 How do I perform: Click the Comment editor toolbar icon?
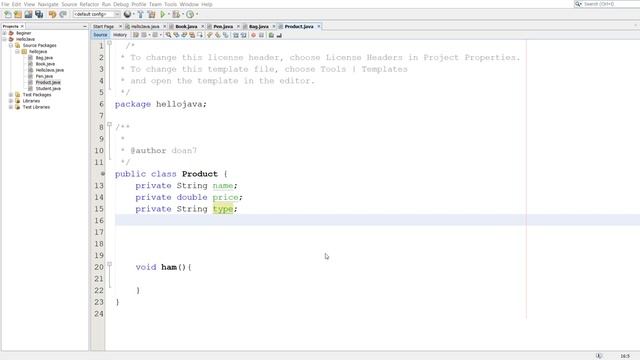coord(271,35)
